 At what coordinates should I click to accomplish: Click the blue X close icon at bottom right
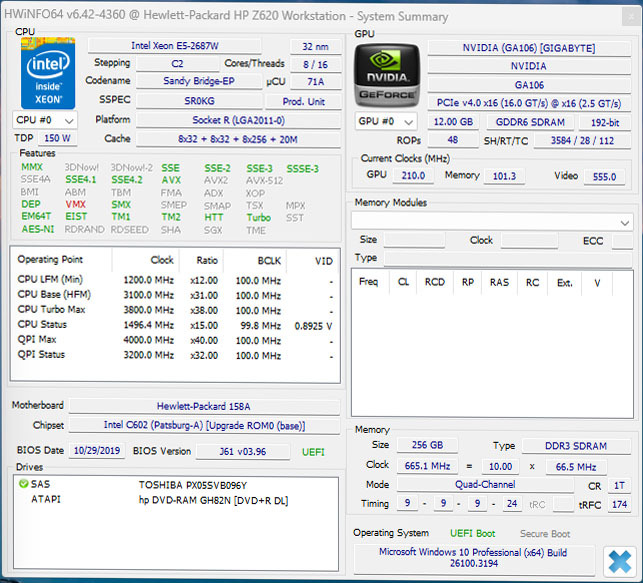coord(620,561)
